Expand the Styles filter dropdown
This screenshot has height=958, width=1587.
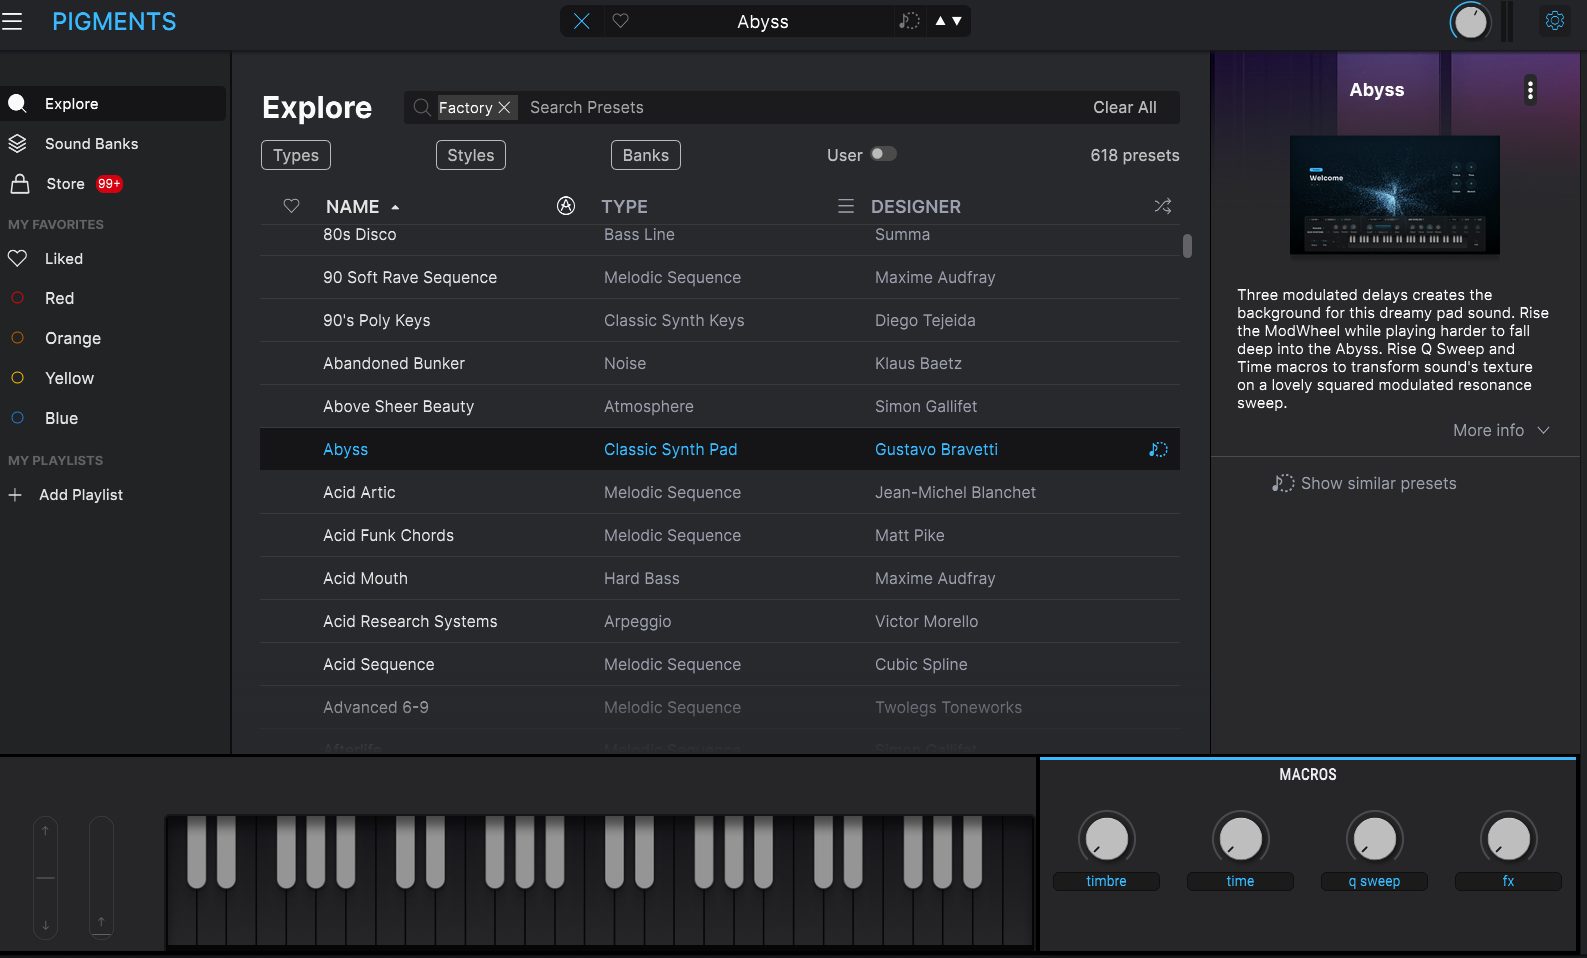coord(470,155)
